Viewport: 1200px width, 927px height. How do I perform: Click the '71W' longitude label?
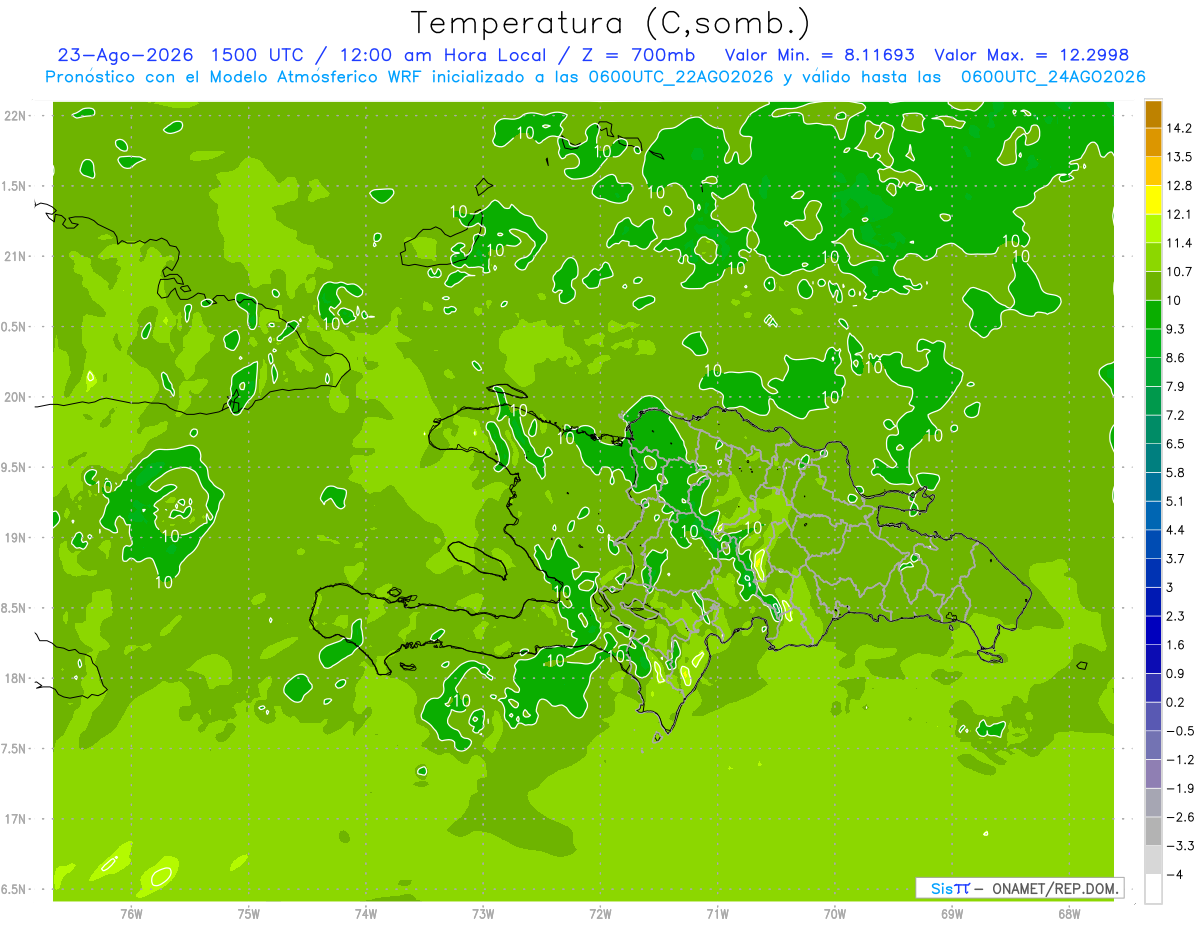tap(717, 914)
